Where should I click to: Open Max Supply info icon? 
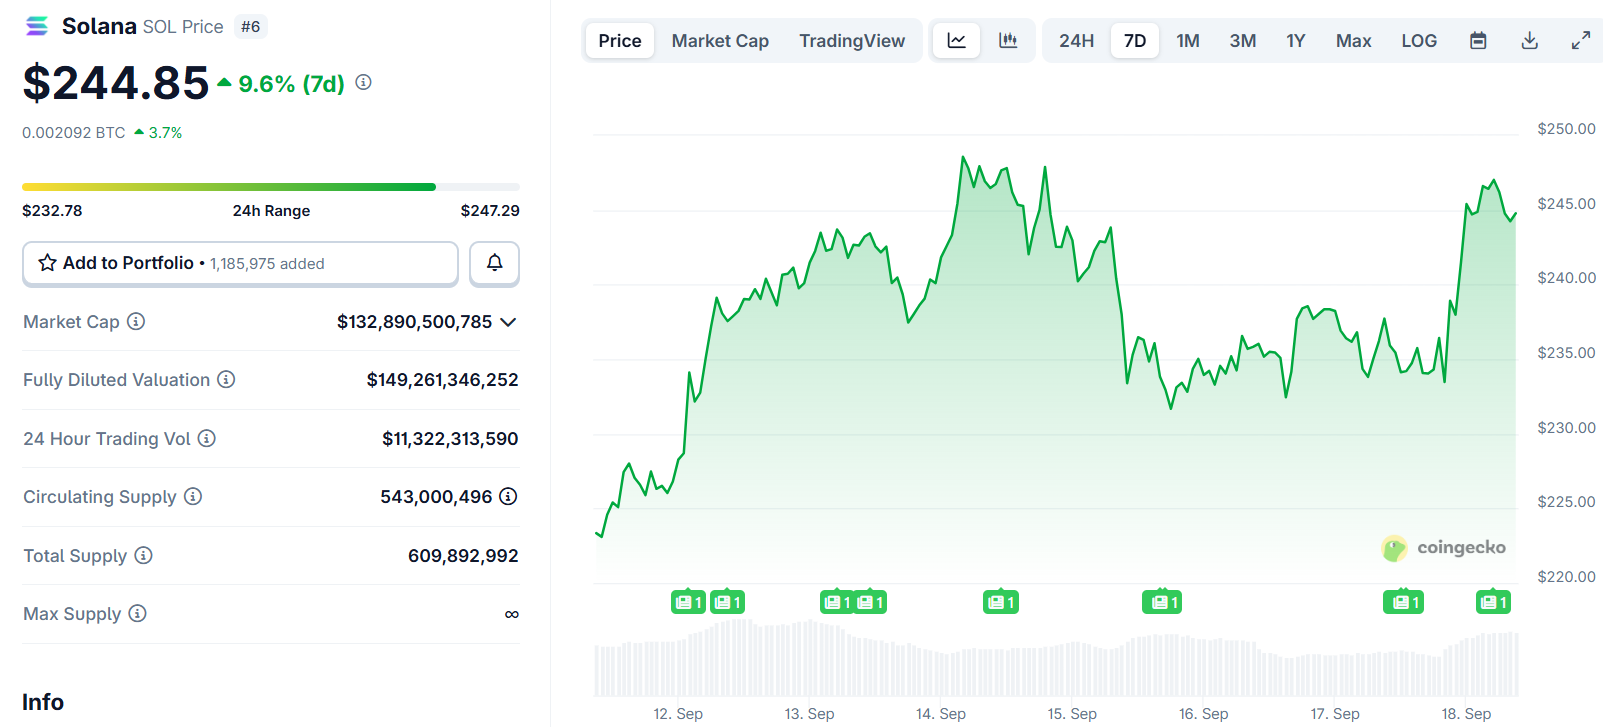tap(138, 613)
